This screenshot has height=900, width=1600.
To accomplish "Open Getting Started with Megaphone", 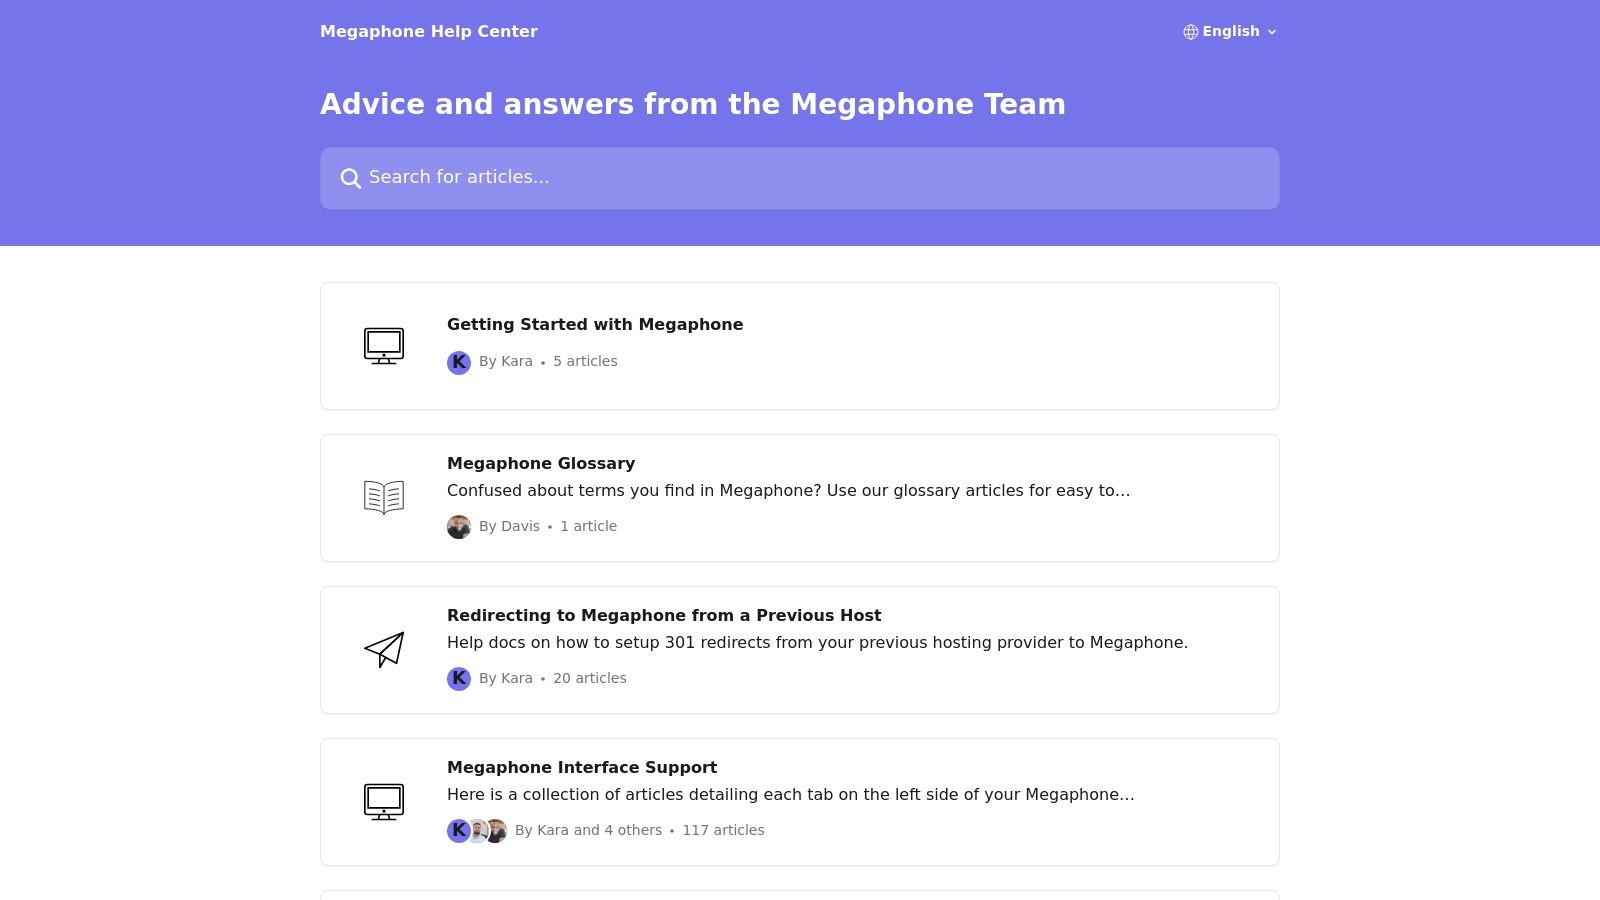I will pyautogui.click(x=595, y=324).
